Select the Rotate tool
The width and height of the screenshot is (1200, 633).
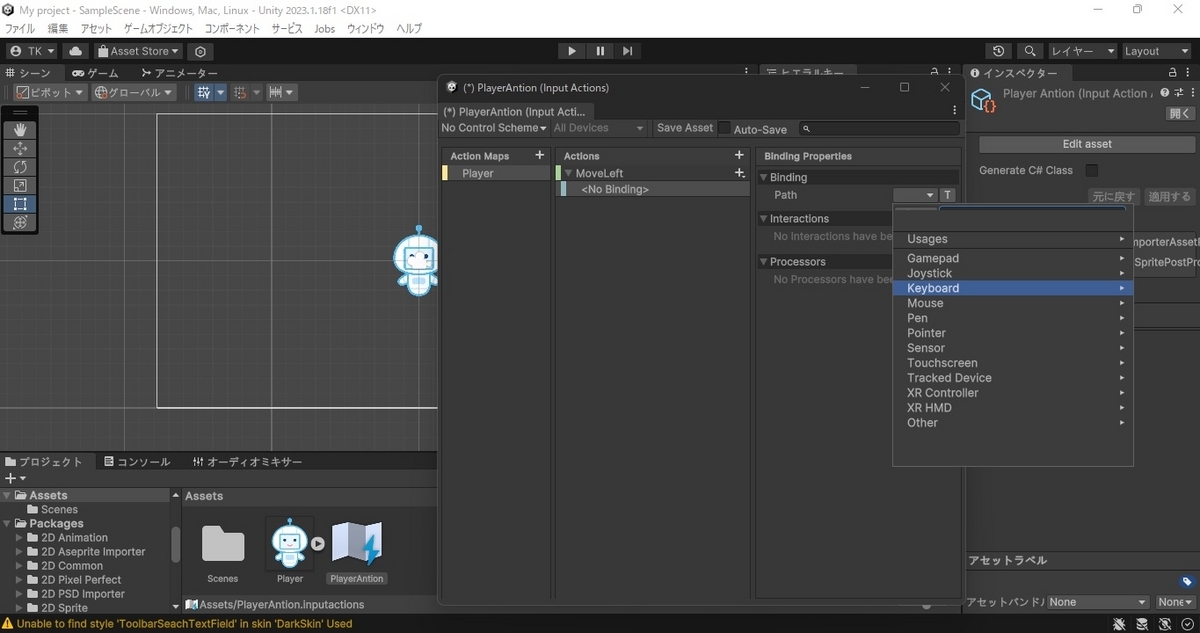(x=20, y=167)
